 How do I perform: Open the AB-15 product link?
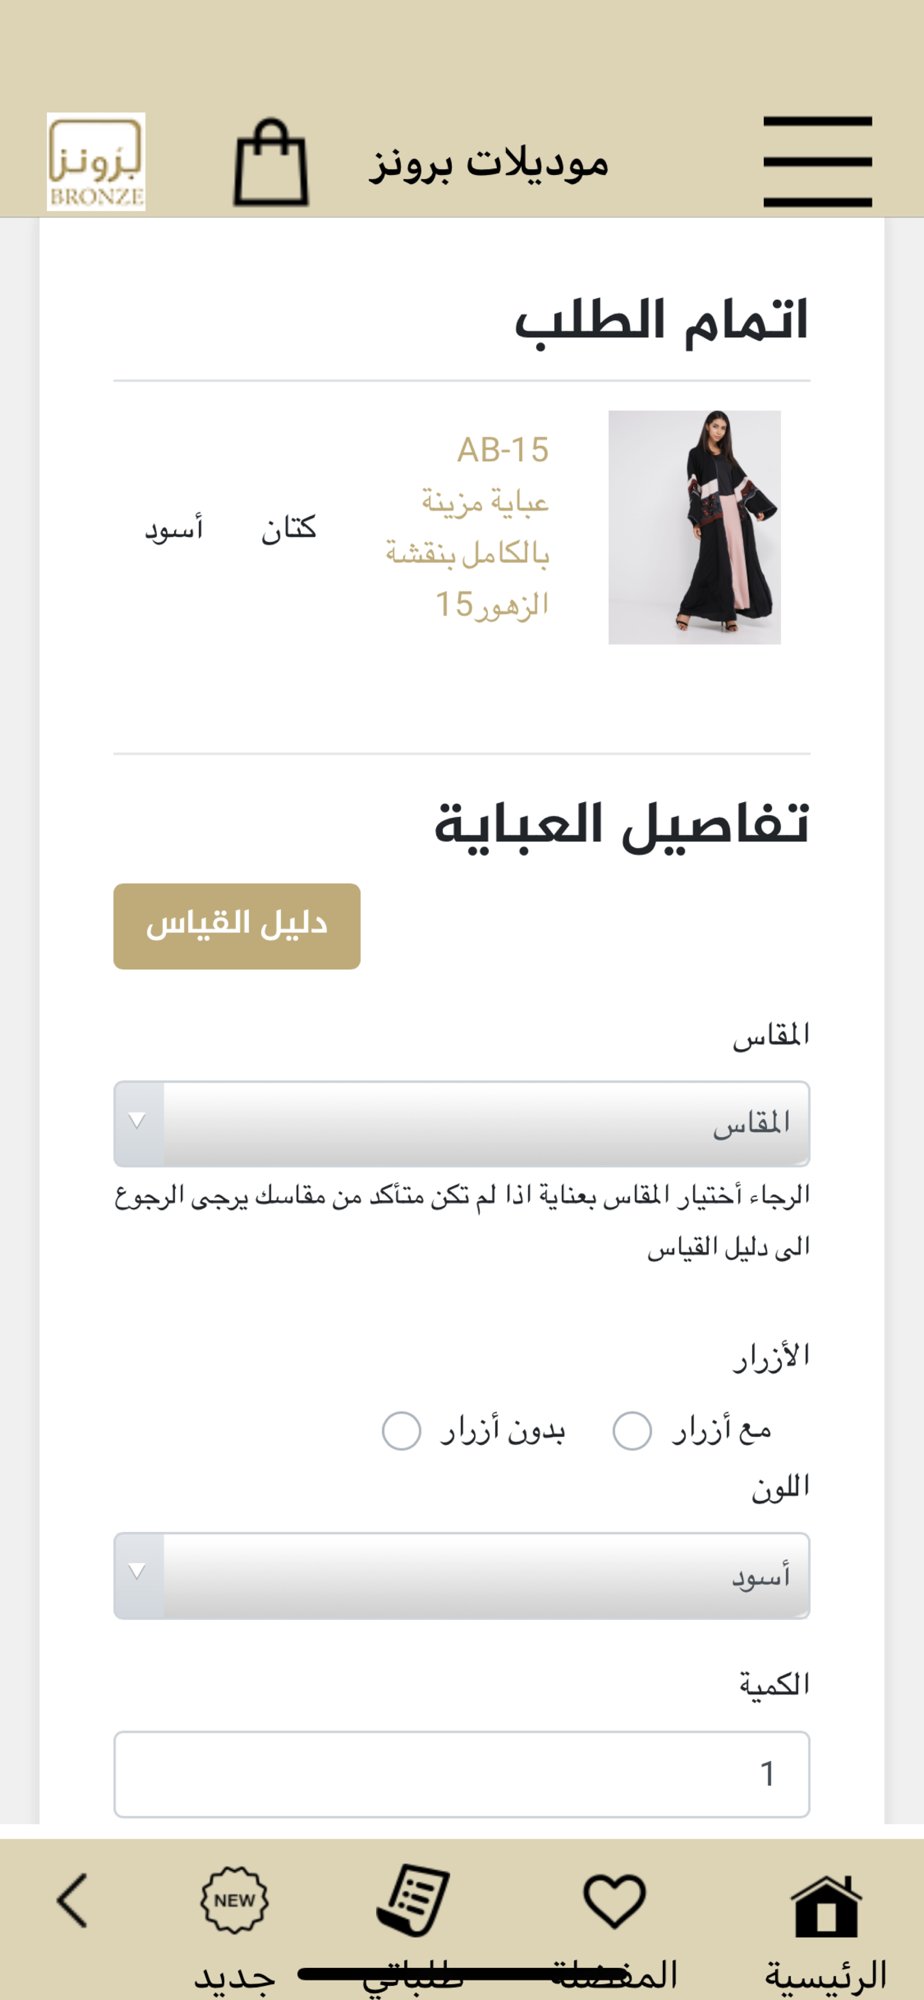click(x=502, y=451)
